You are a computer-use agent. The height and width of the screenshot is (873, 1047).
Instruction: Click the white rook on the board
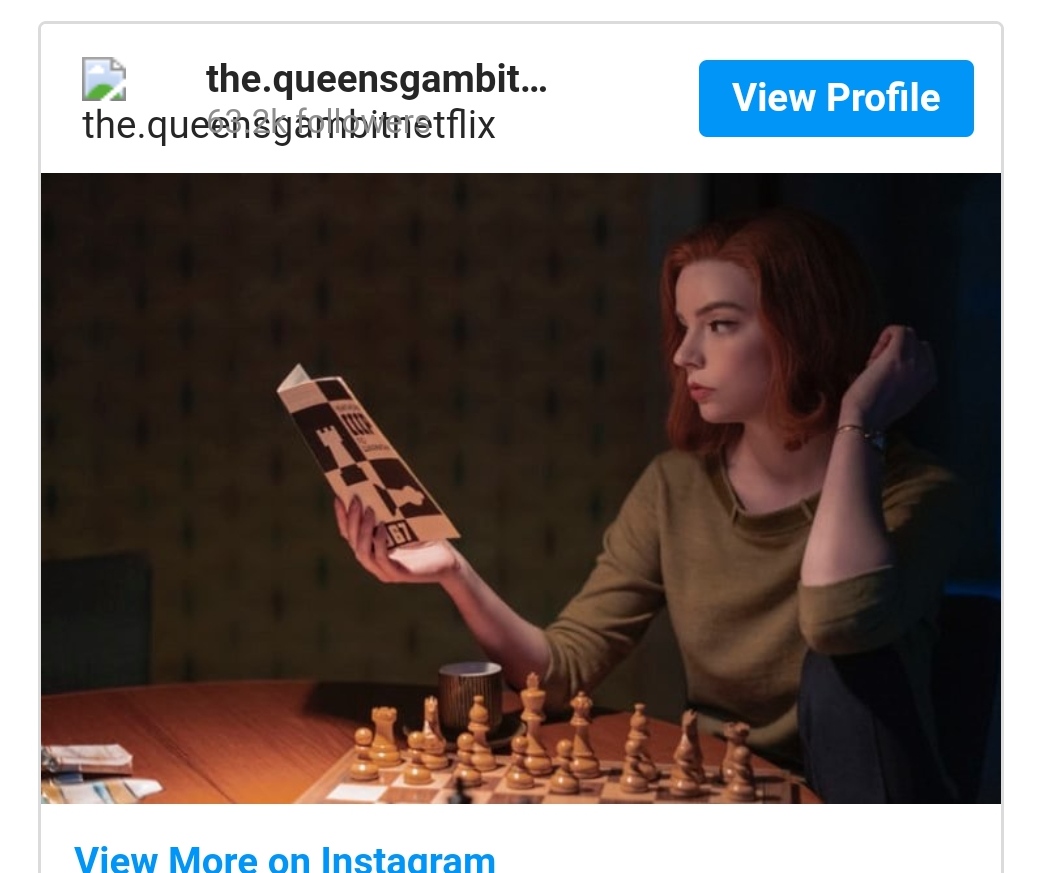pyautogui.click(x=385, y=735)
